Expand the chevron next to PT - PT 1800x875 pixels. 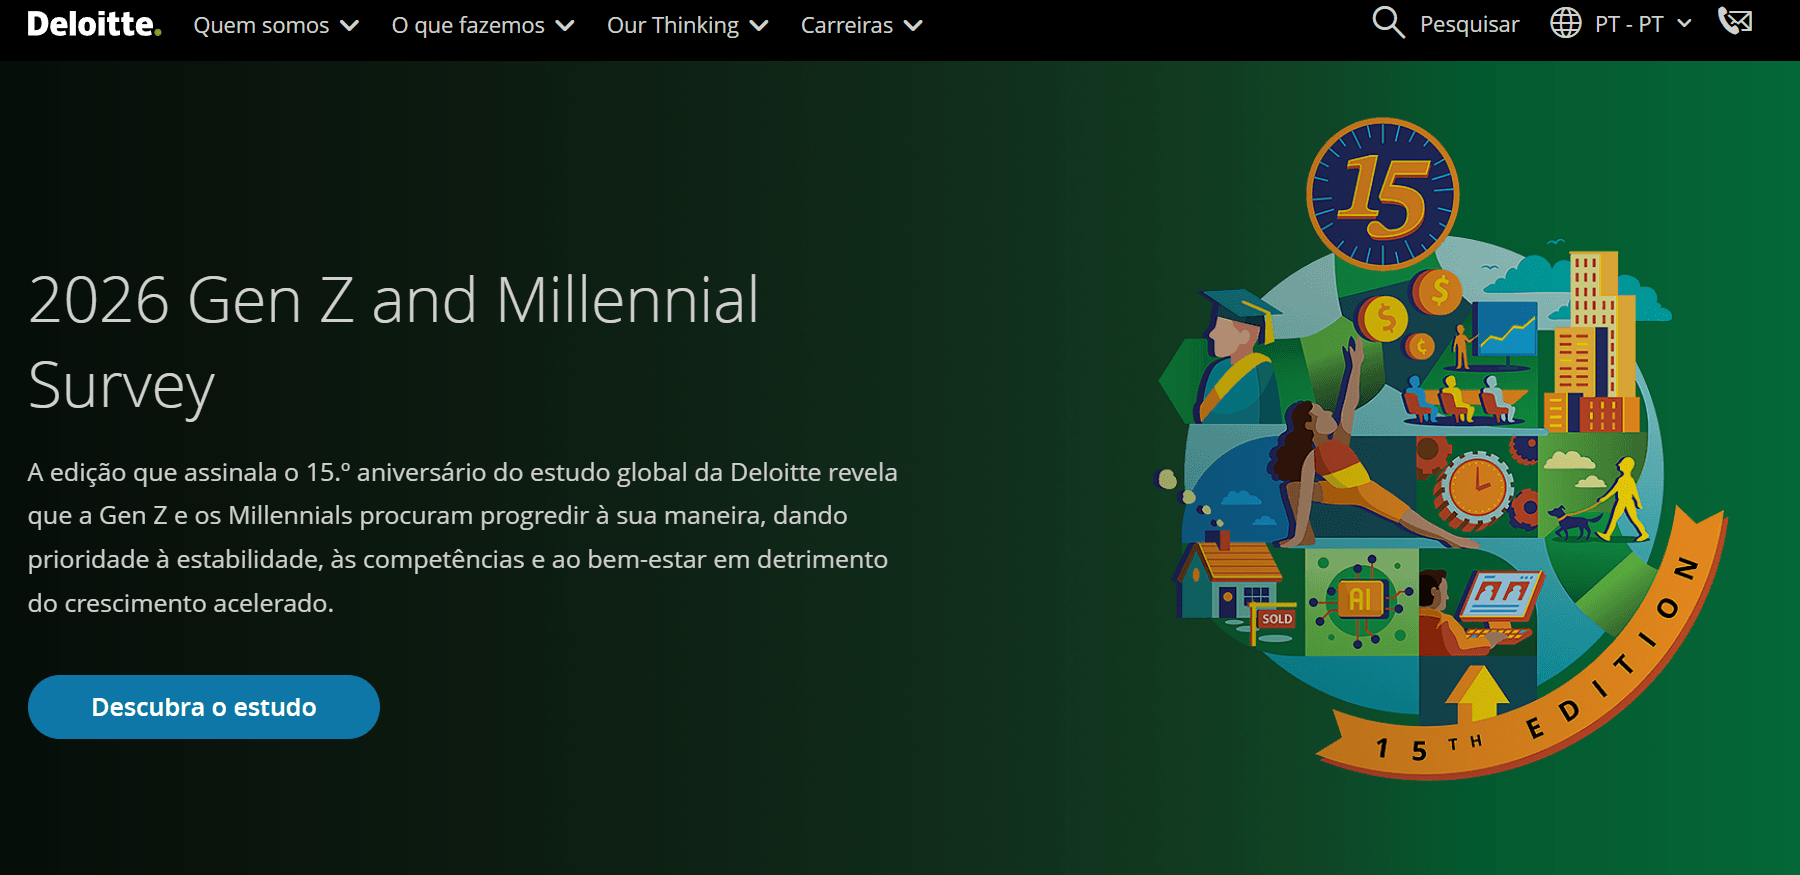tap(1684, 23)
